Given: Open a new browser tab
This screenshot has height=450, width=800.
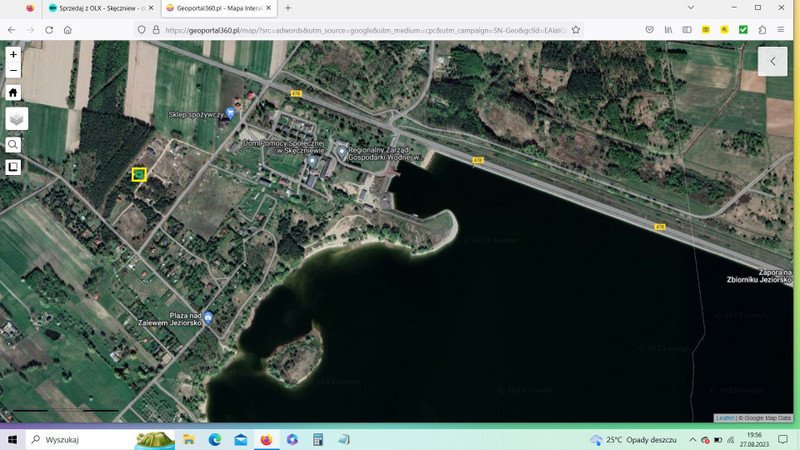Looking at the screenshot, I should click(x=288, y=8).
